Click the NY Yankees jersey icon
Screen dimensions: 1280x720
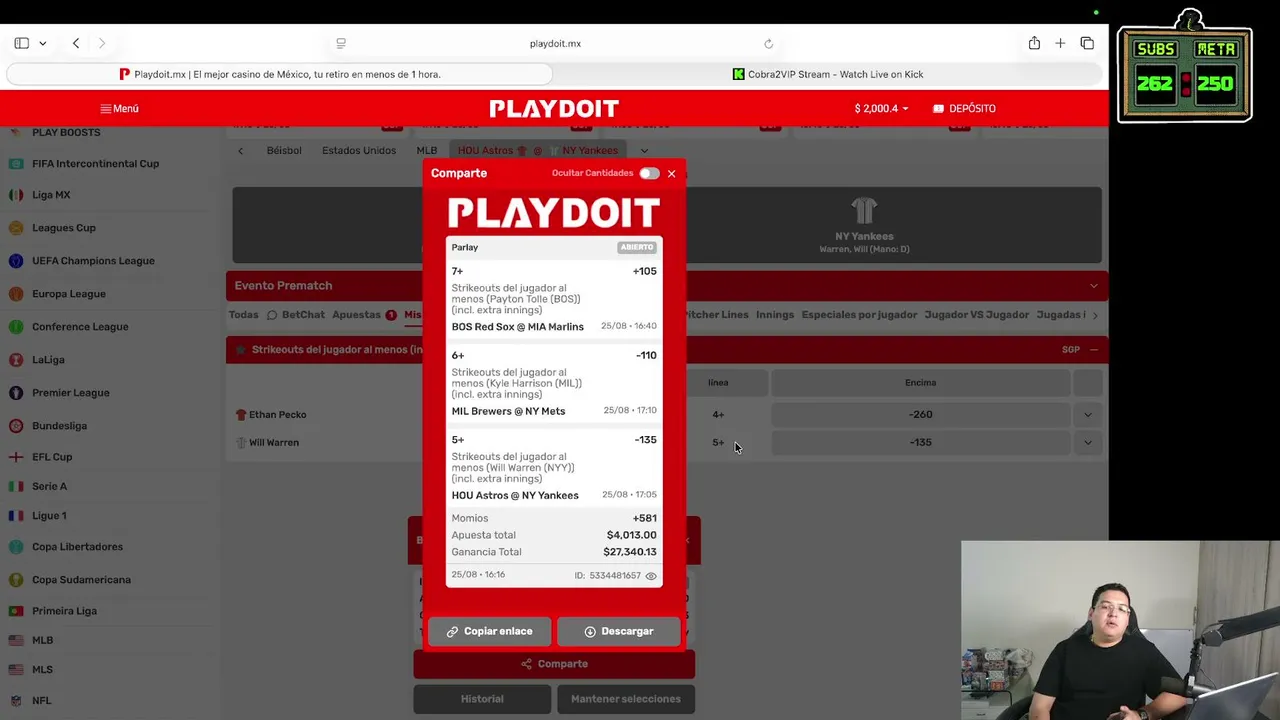[x=864, y=211]
